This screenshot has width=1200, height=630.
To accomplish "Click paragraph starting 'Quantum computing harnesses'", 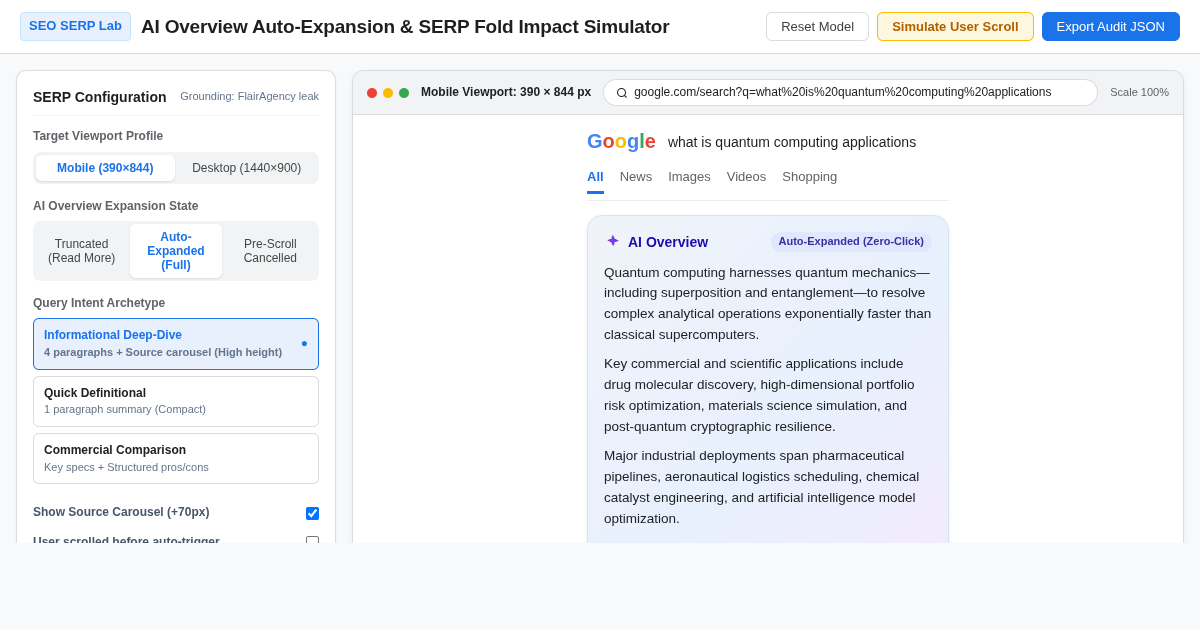I will [768, 304].
